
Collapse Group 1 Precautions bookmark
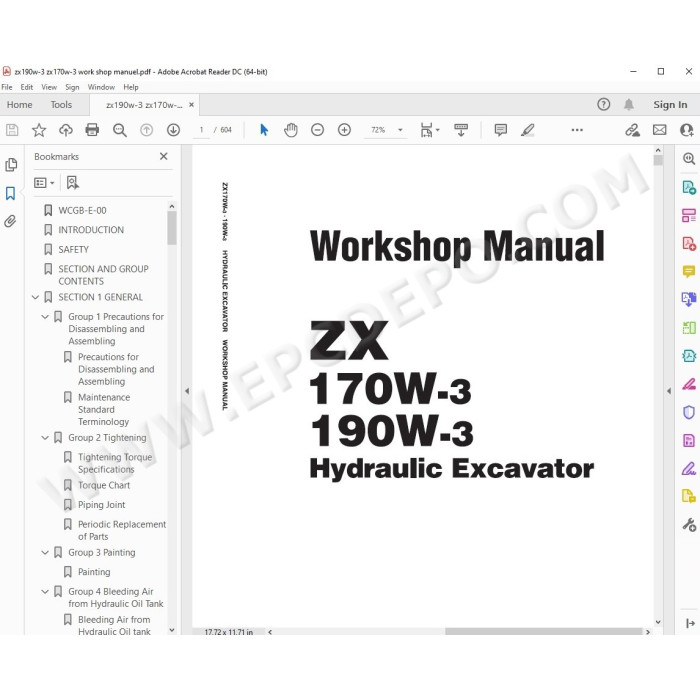45,317
